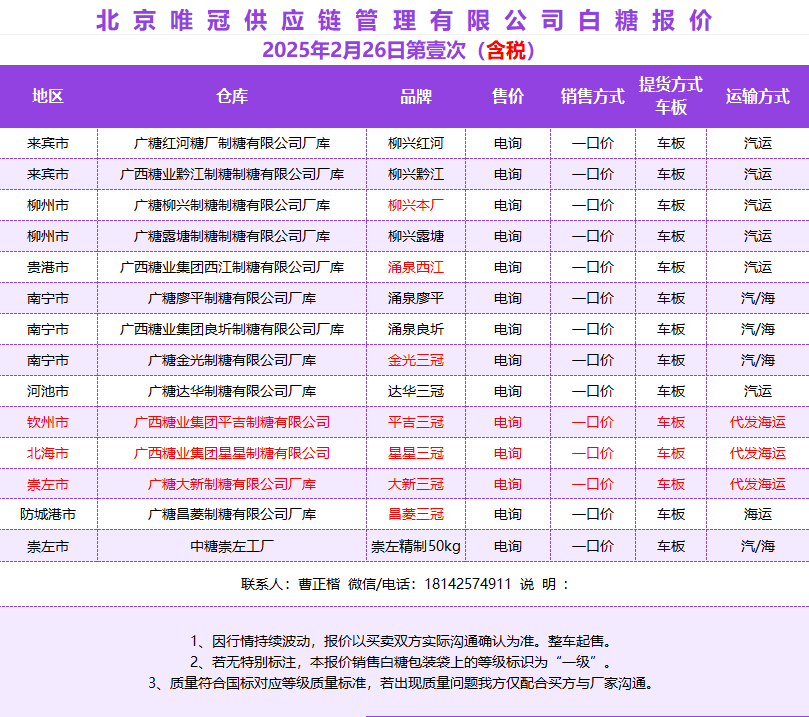
Task: Click the 金光三冠 brand cell
Action: point(416,360)
